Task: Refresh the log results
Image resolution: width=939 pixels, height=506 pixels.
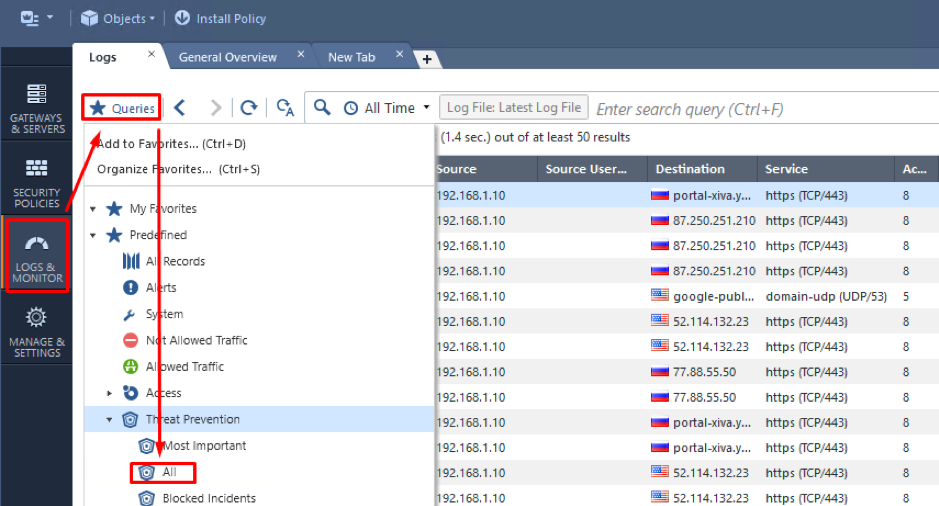Action: 249,108
